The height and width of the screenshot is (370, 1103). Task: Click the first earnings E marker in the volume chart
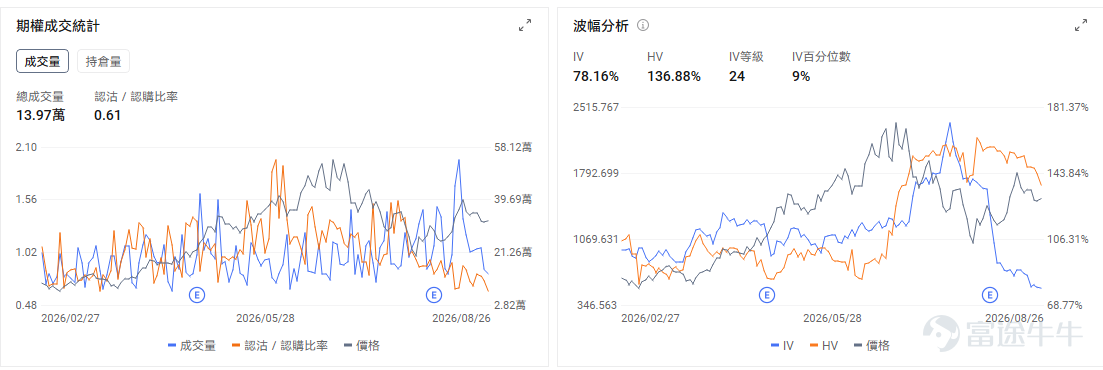click(196, 295)
